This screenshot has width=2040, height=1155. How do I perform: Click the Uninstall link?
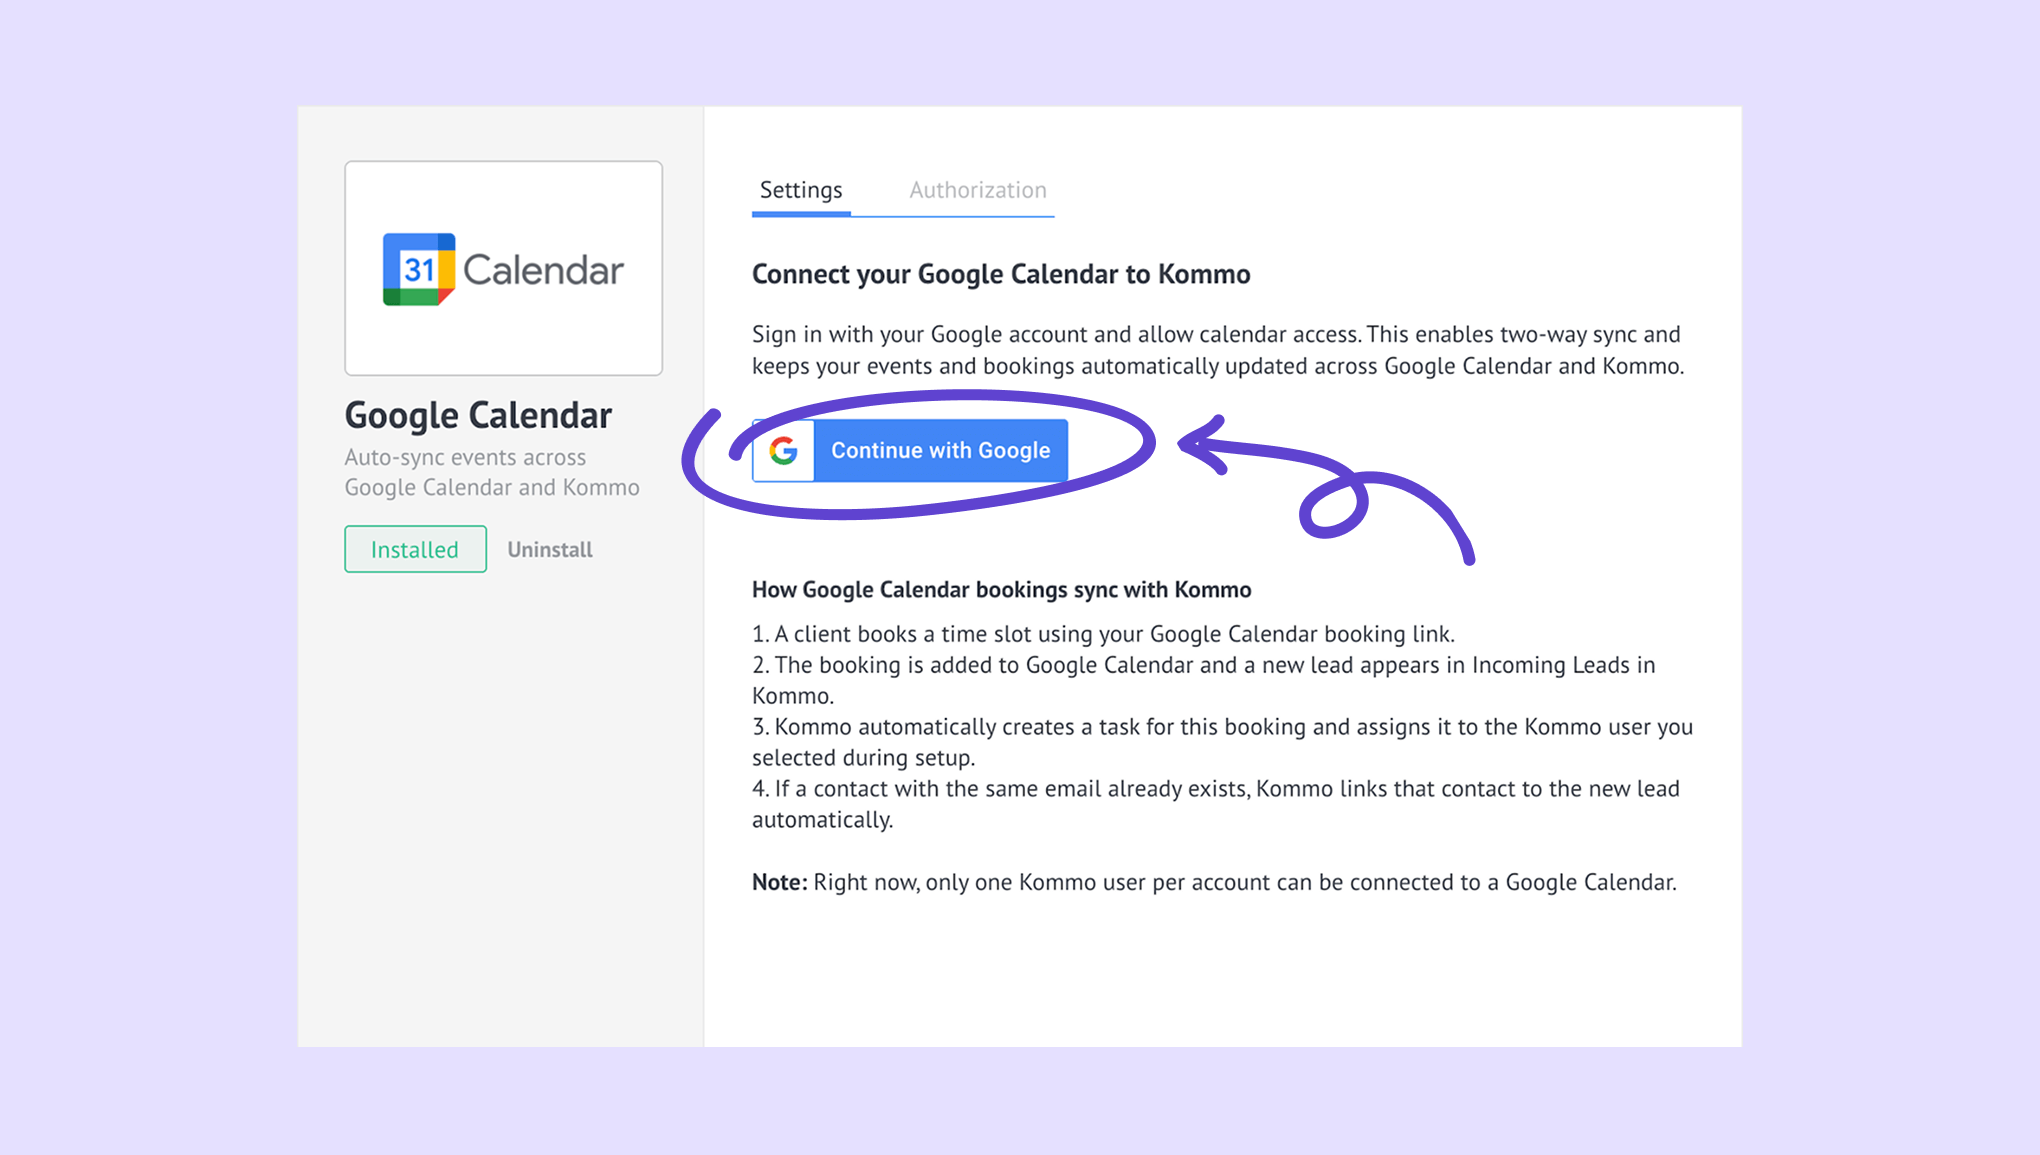click(x=549, y=549)
